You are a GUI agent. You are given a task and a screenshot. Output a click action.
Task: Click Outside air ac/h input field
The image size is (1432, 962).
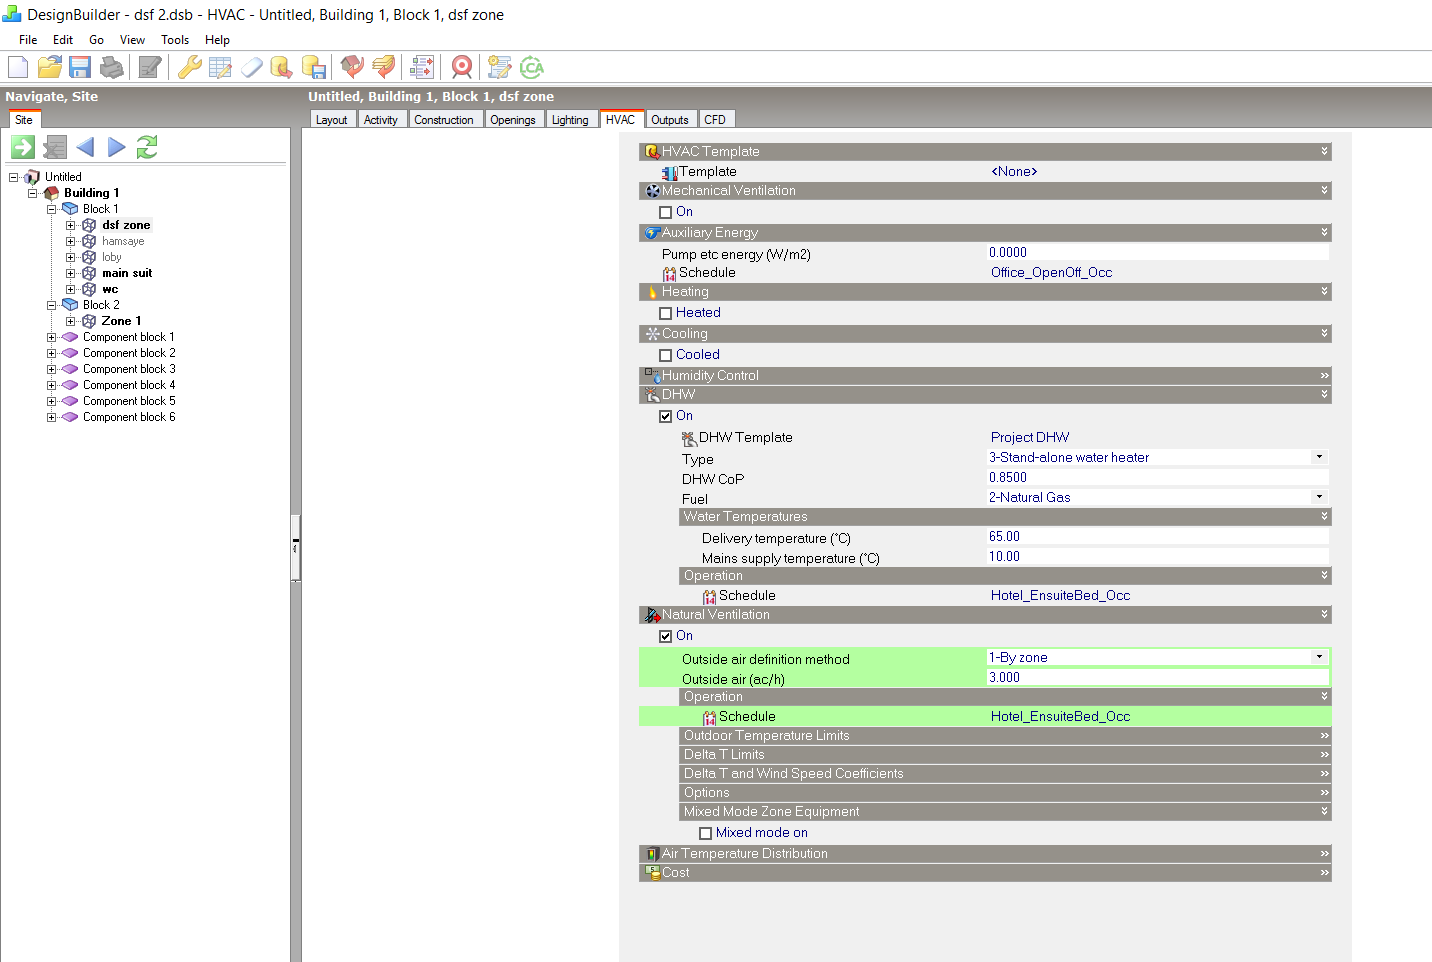[x=1158, y=678]
